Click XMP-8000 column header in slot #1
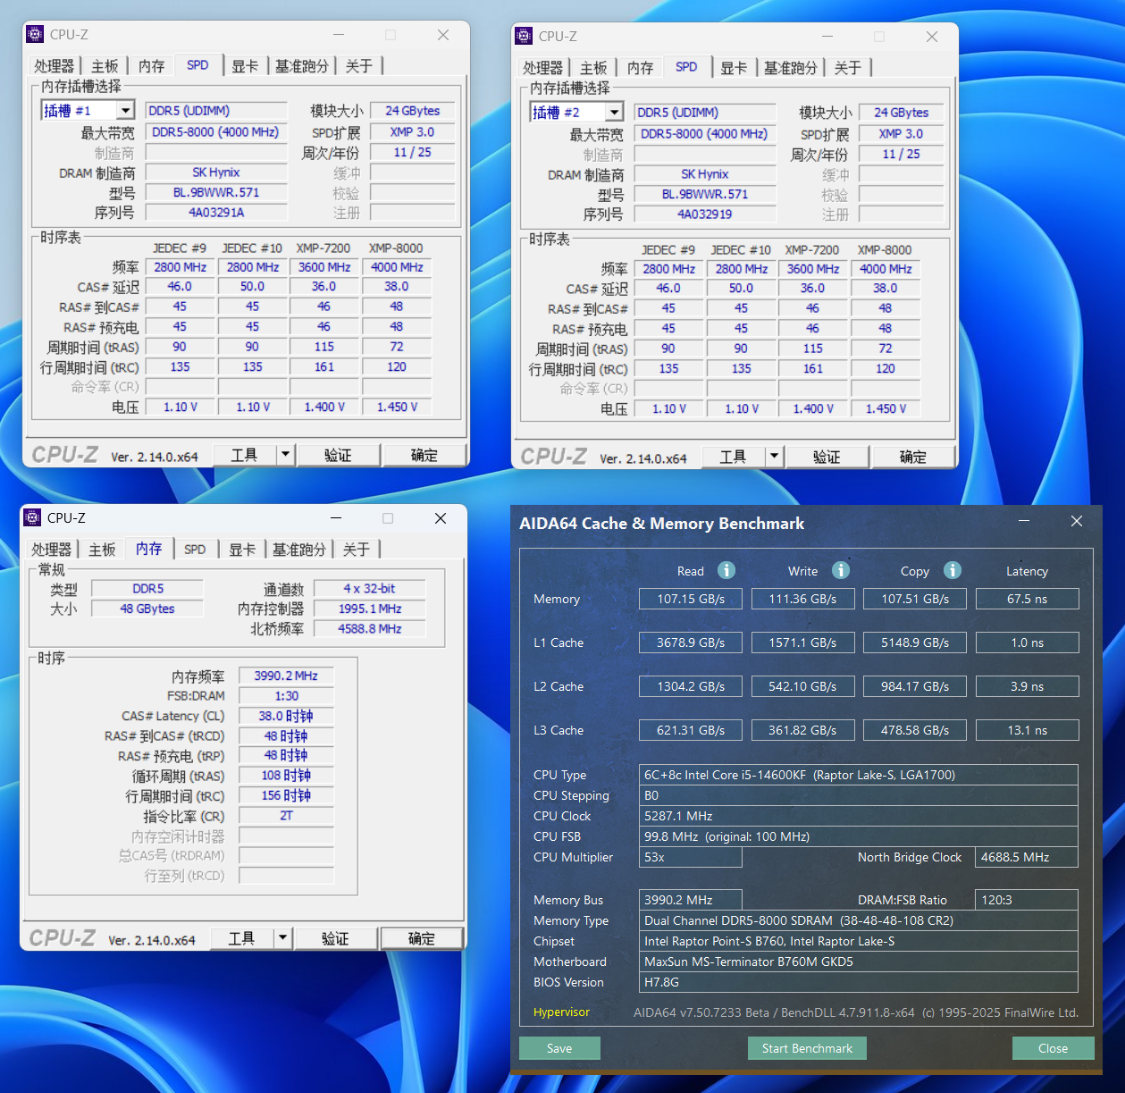This screenshot has width=1125, height=1093. [396, 248]
